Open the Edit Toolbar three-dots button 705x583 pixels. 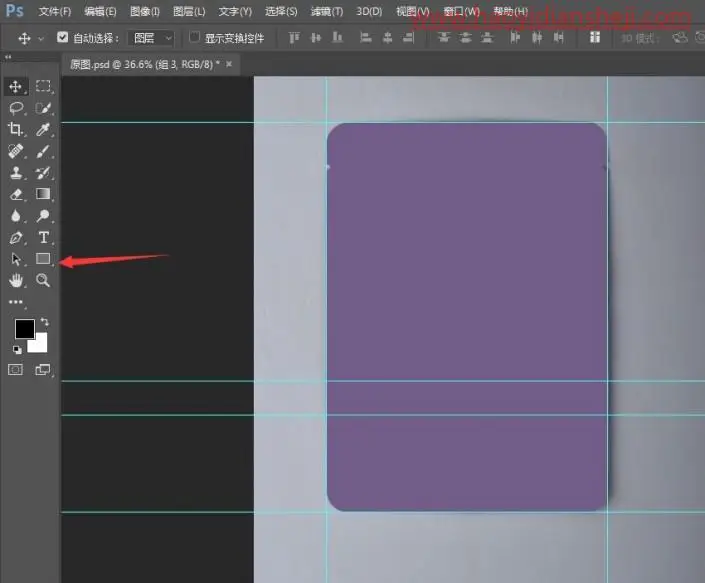tap(16, 302)
